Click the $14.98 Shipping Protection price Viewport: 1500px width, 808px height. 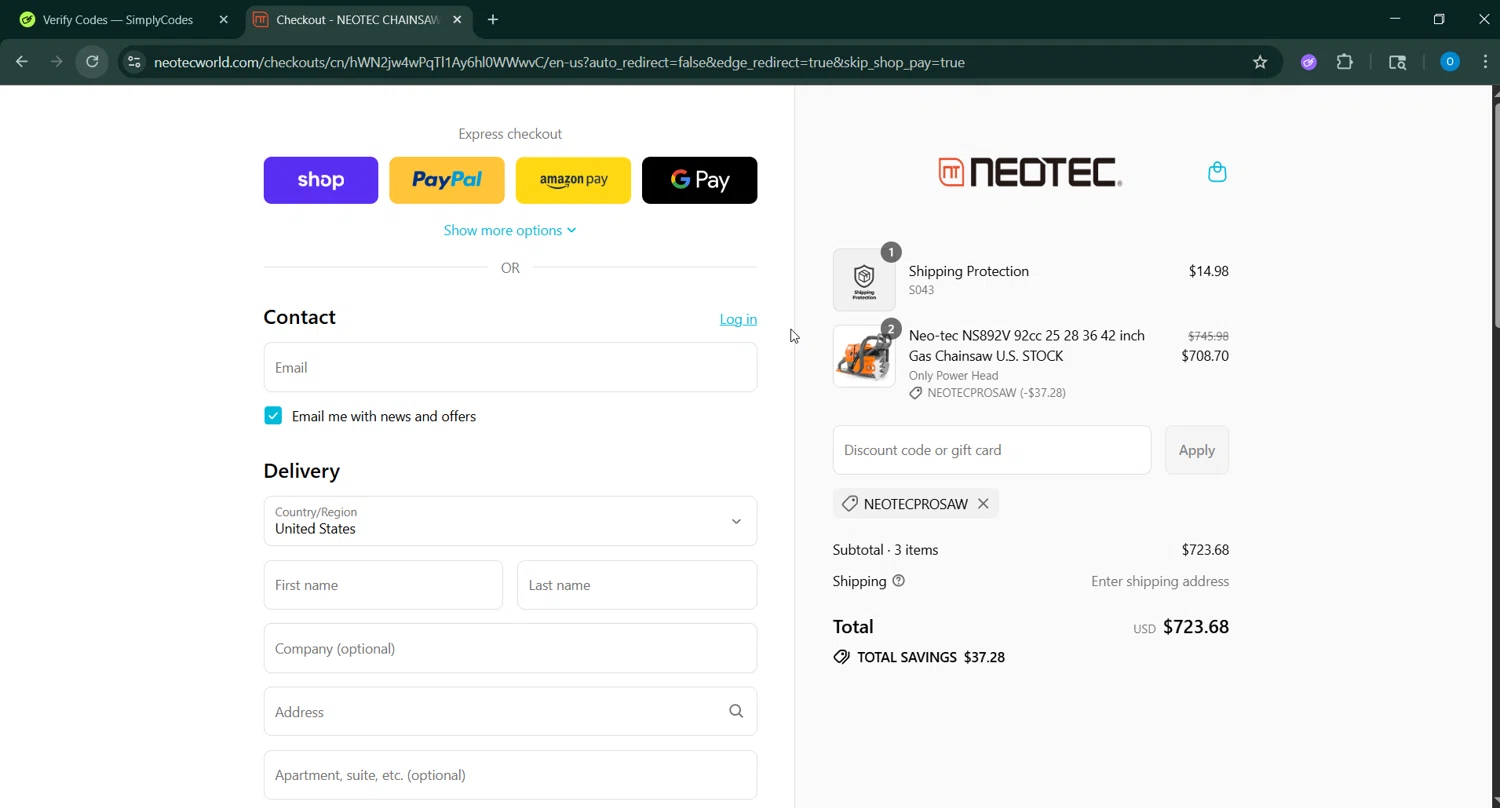point(1208,271)
